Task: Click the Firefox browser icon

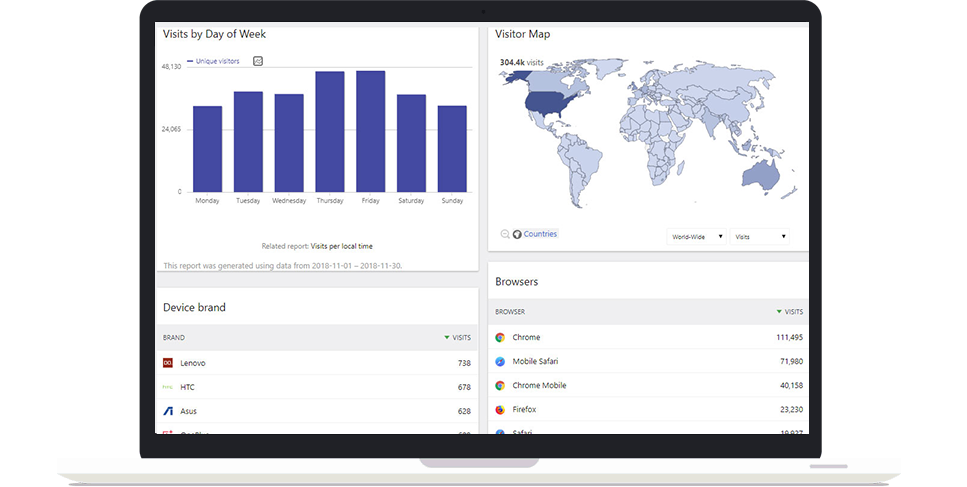Action: 500,409
